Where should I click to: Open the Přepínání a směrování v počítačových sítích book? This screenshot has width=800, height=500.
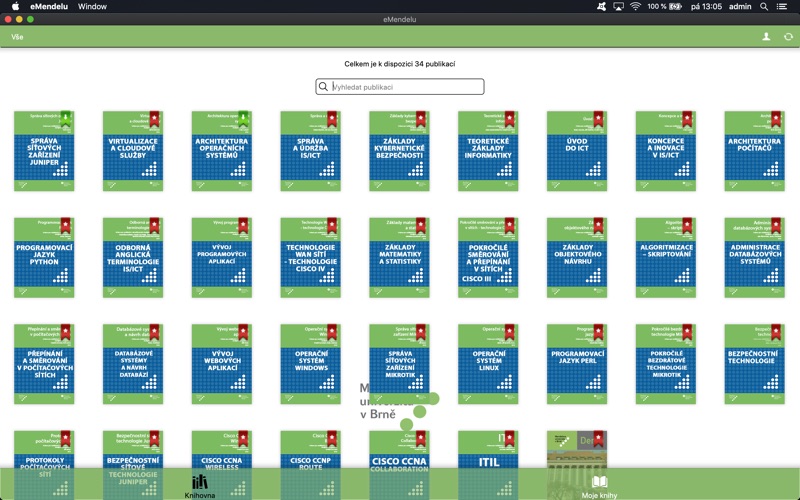click(44, 364)
